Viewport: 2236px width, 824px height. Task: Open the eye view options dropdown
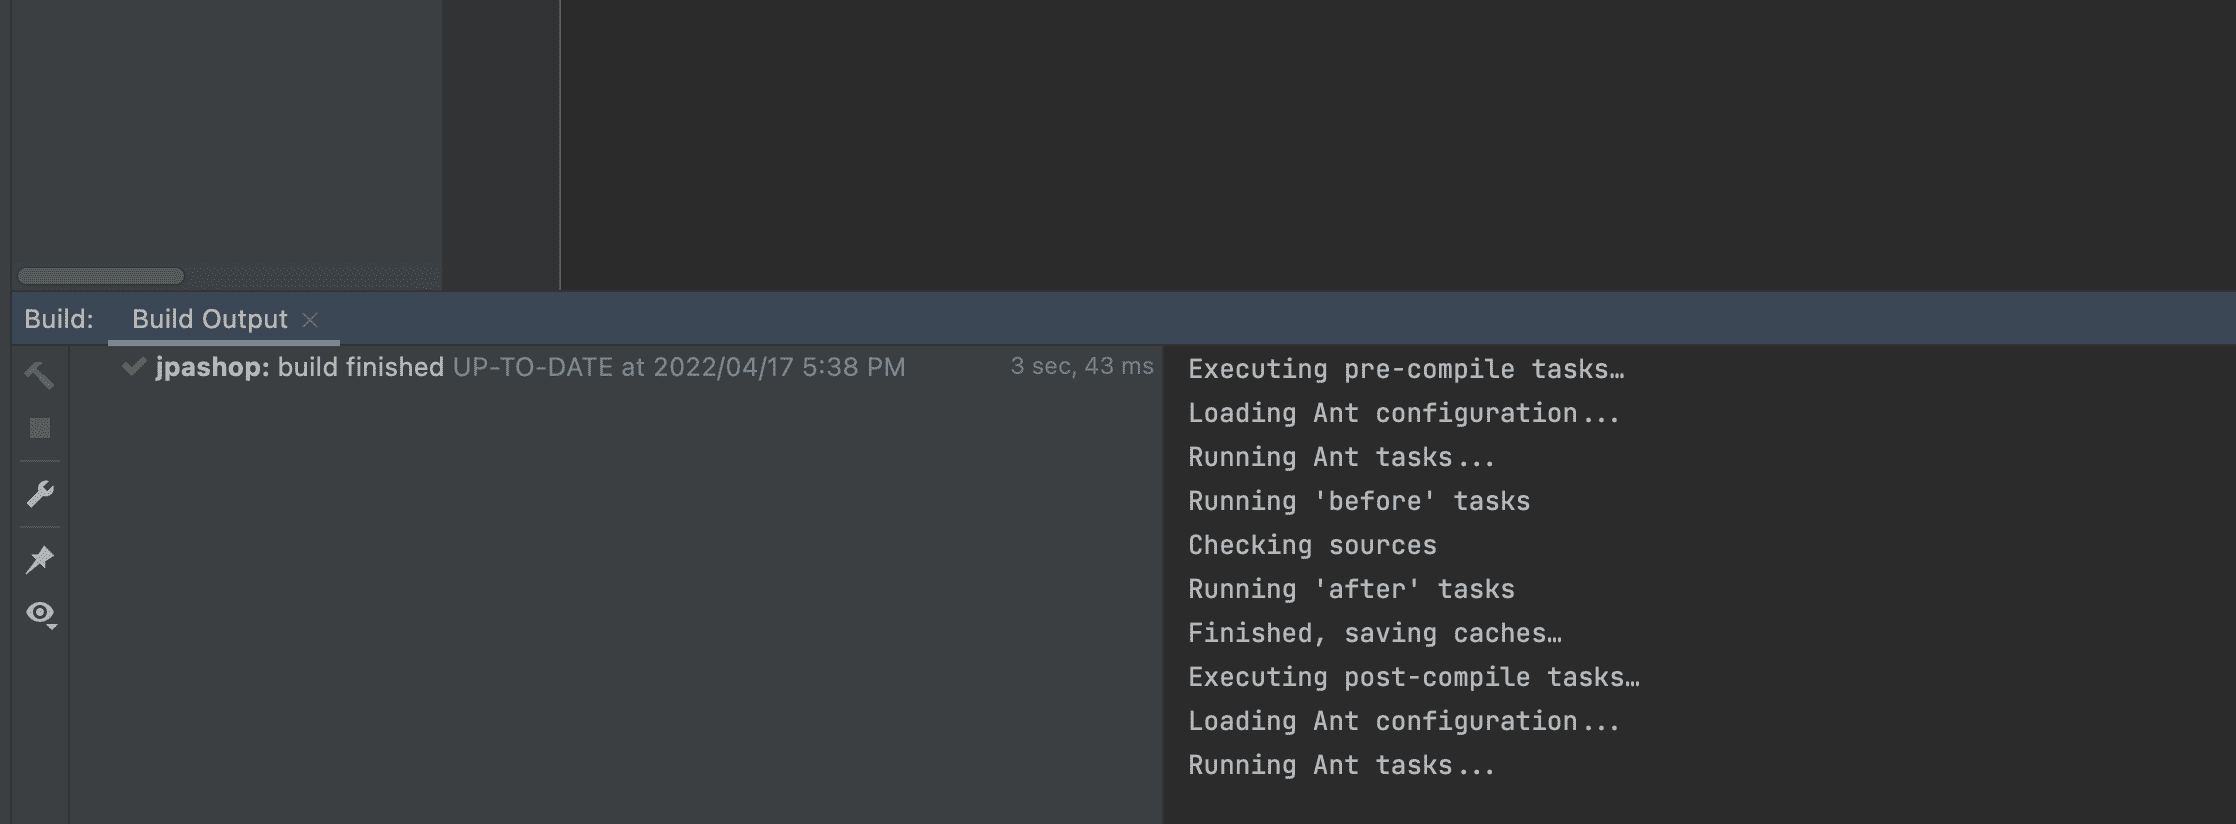point(41,613)
